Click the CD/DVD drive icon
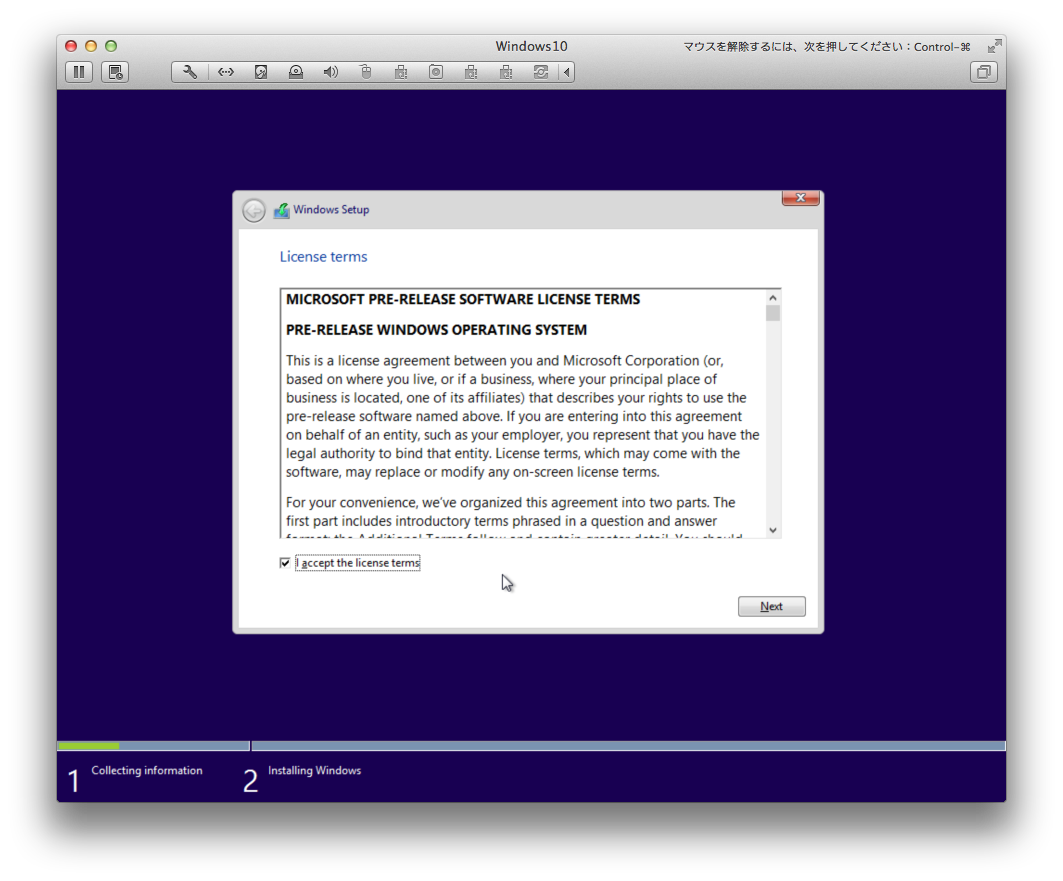This screenshot has width=1063, height=881. point(296,72)
